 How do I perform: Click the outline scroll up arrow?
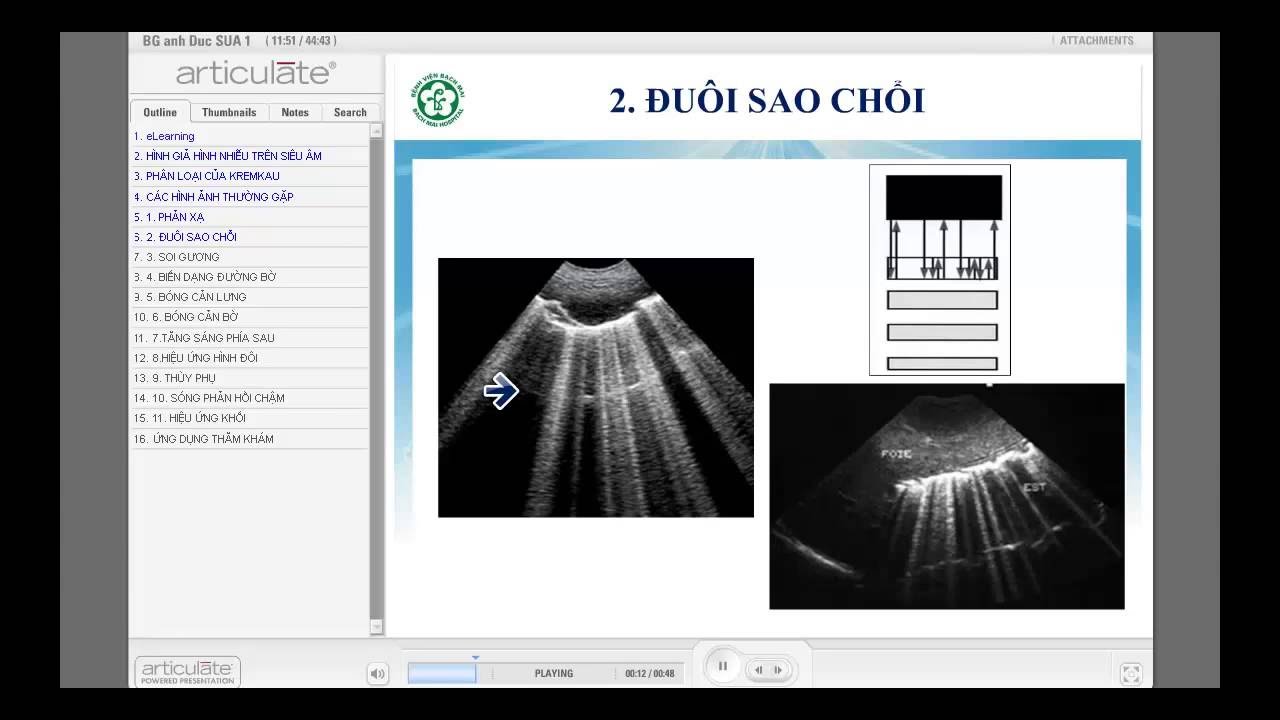(376, 130)
